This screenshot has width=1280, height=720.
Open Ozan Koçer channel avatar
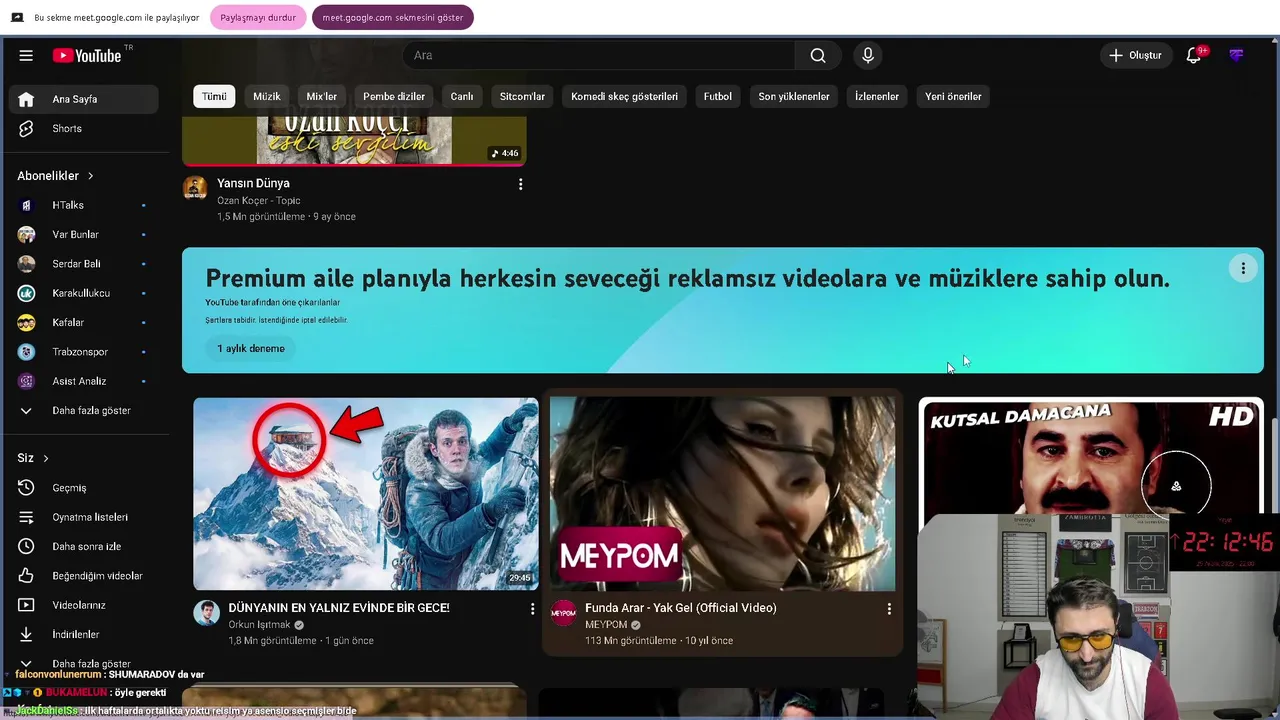pos(195,188)
